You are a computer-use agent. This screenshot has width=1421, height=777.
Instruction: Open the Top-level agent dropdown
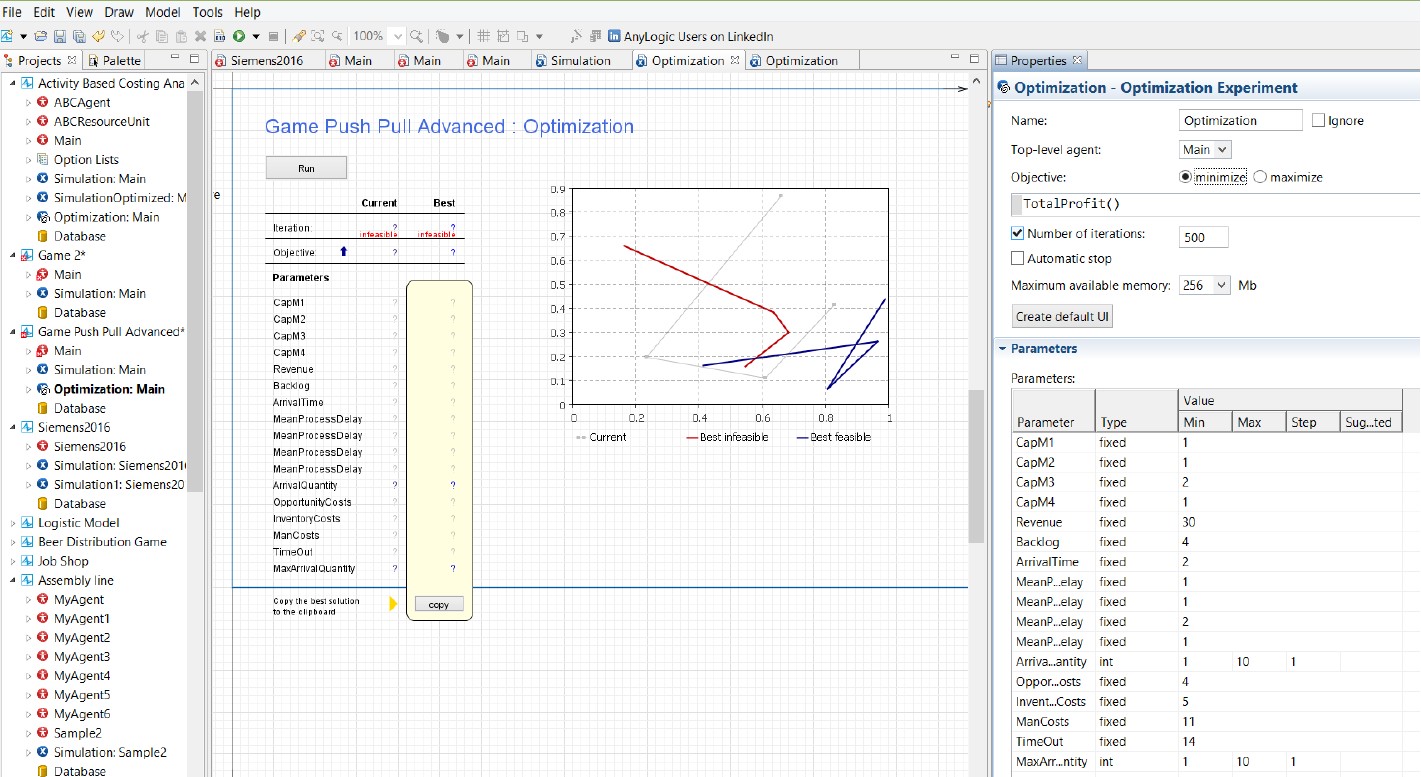click(1205, 150)
